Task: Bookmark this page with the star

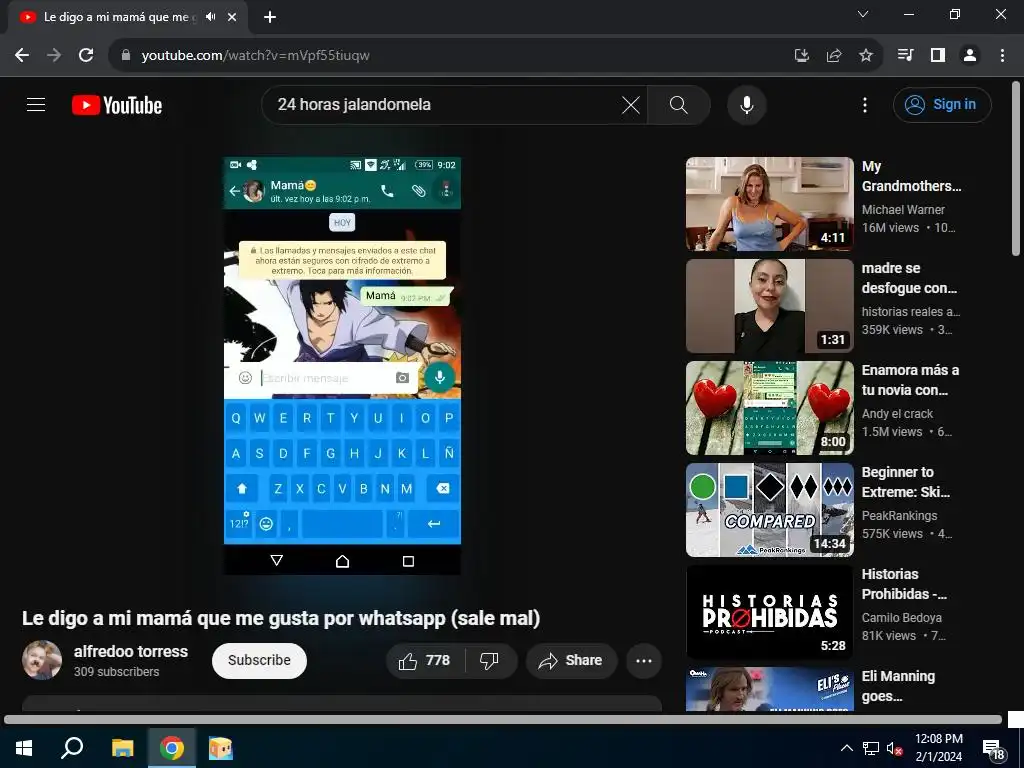Action: tap(866, 56)
